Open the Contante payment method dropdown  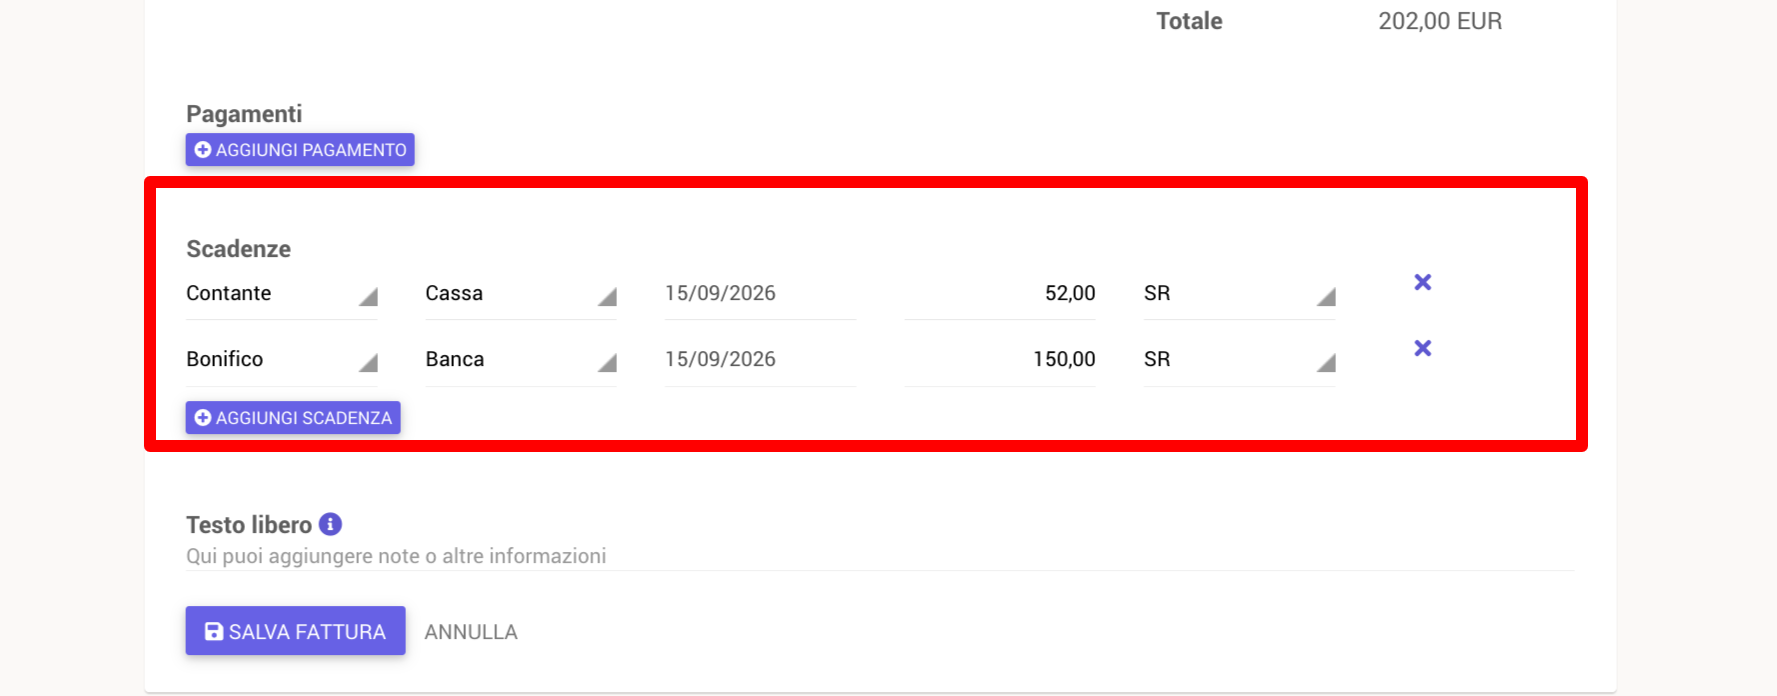[282, 294]
